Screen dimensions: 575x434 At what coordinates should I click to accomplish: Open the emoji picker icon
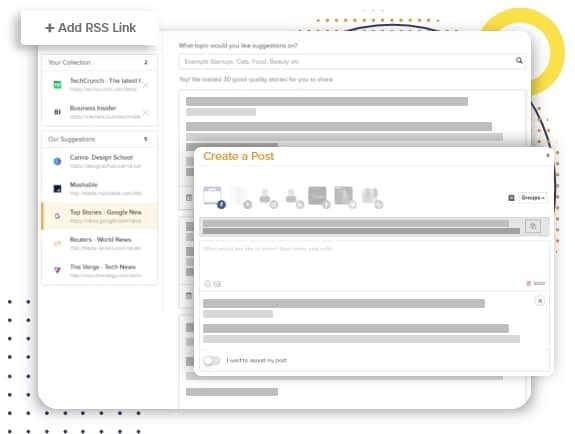click(x=208, y=284)
